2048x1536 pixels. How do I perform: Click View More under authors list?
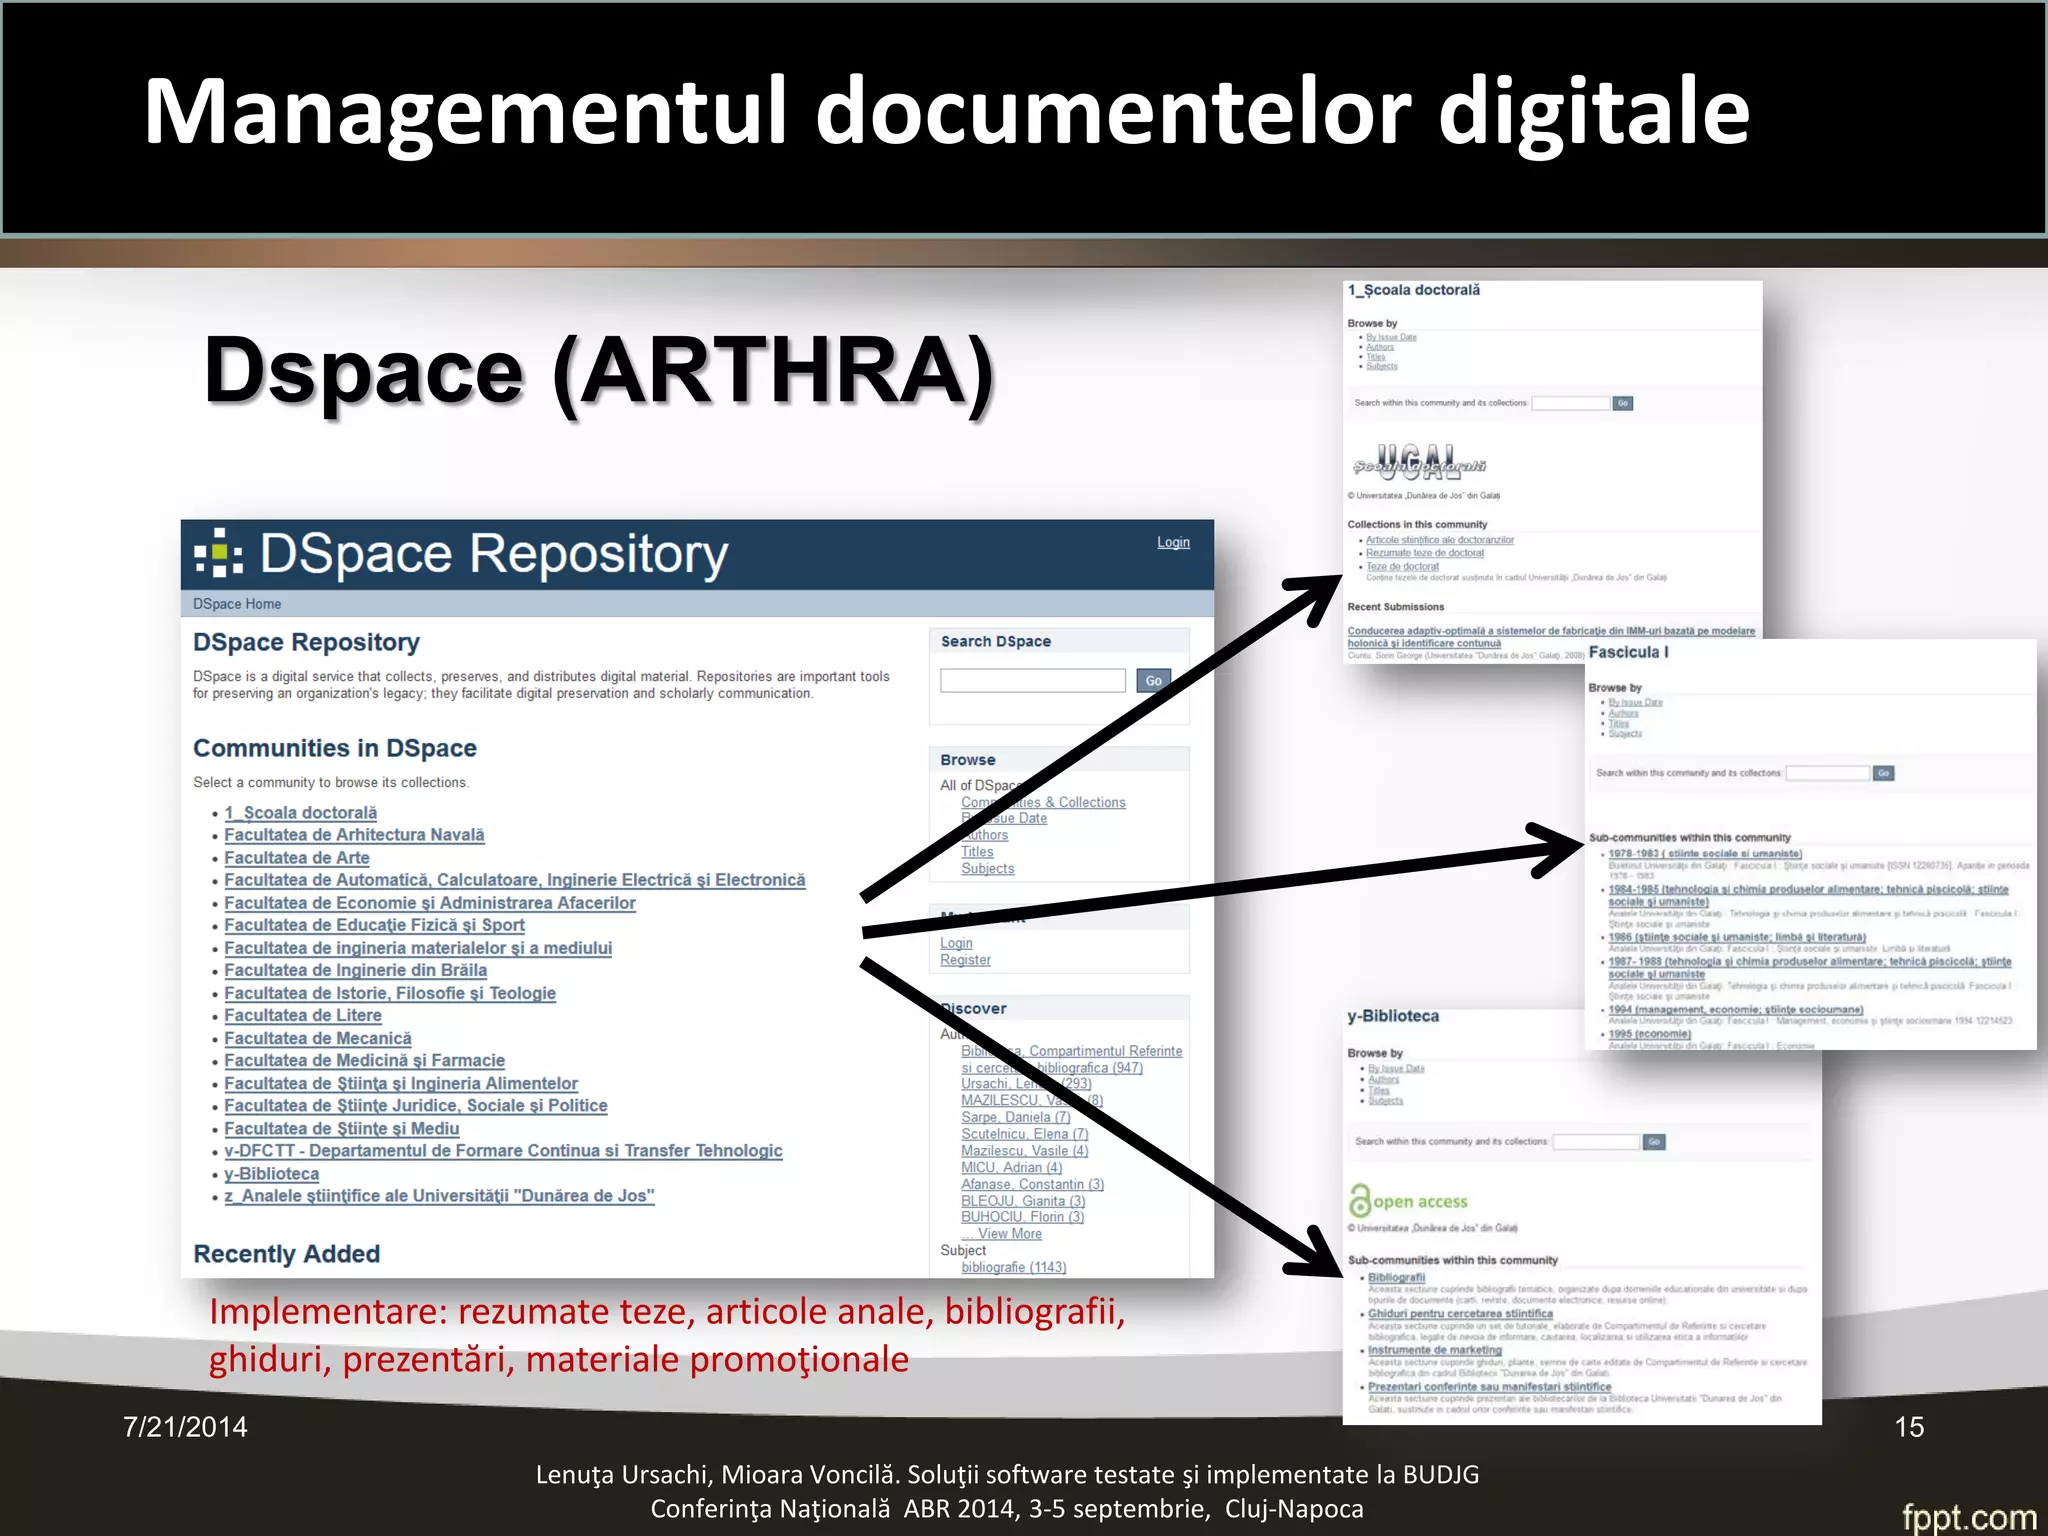coord(1002,1234)
